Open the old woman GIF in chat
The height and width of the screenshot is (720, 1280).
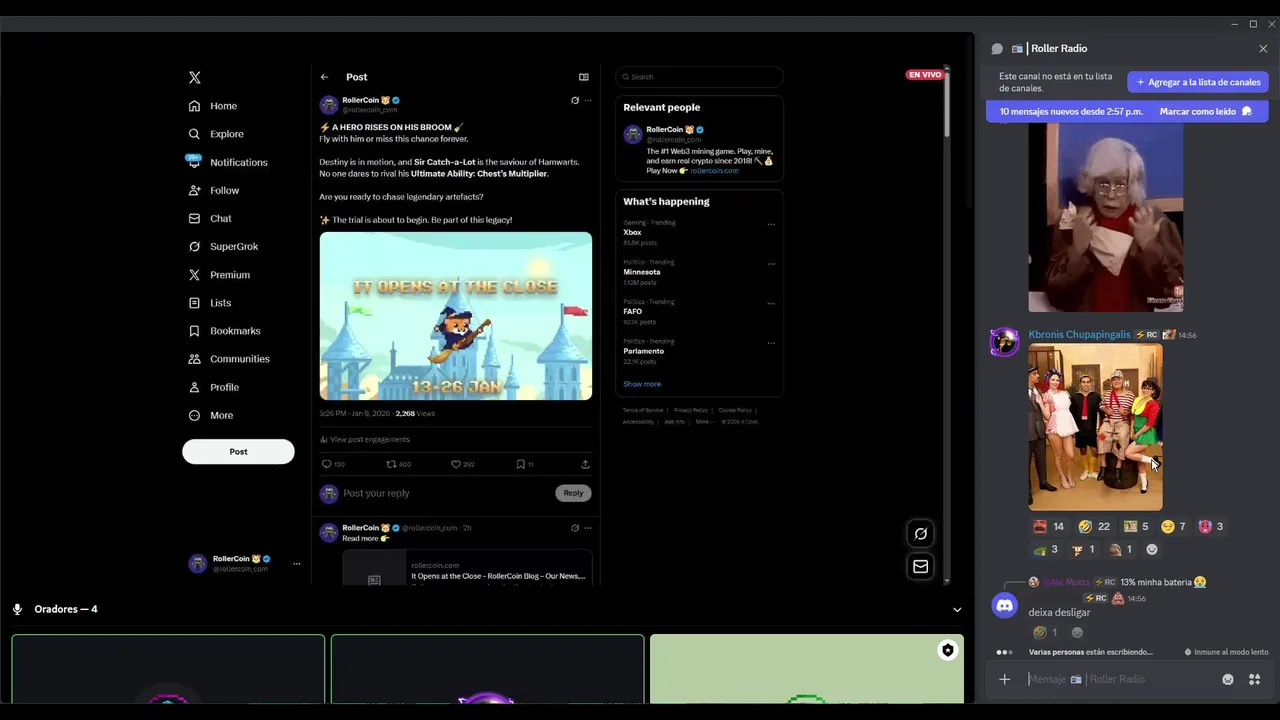[x=1106, y=217]
